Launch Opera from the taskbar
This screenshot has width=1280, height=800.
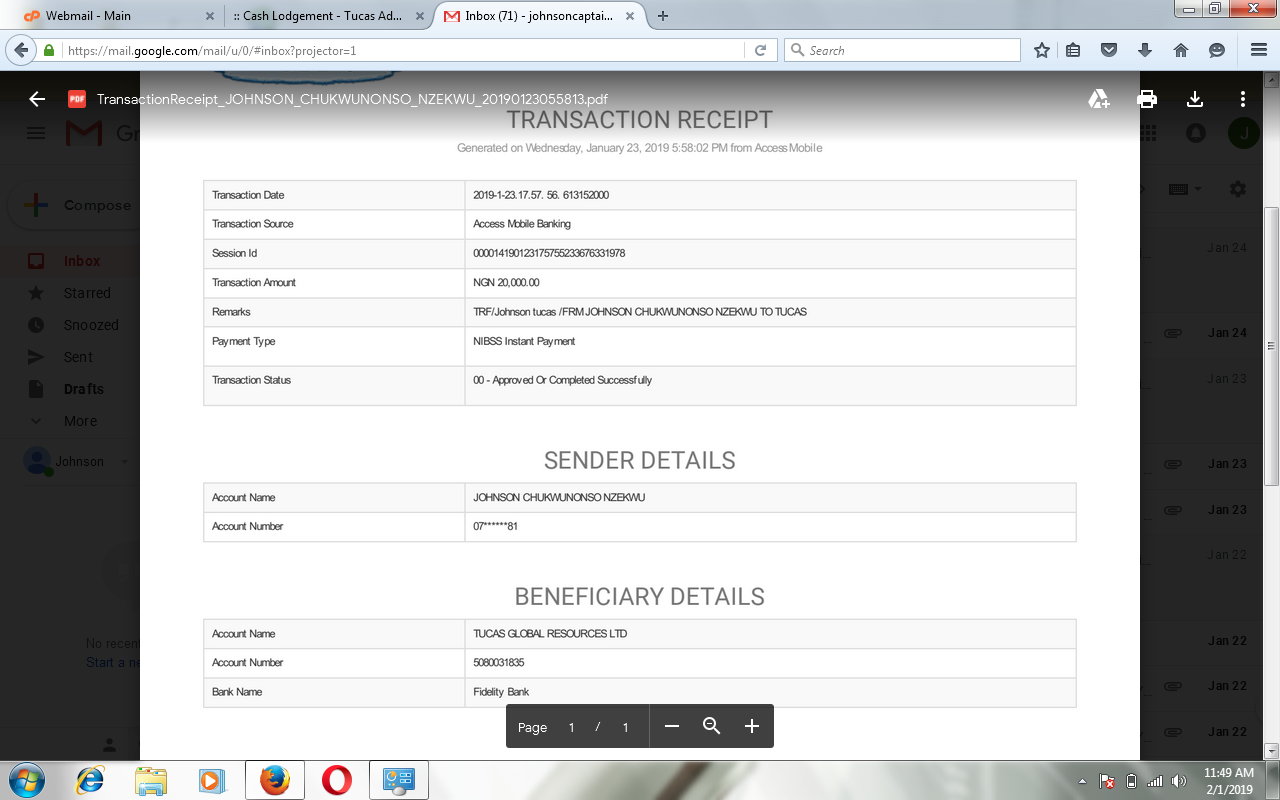337,779
